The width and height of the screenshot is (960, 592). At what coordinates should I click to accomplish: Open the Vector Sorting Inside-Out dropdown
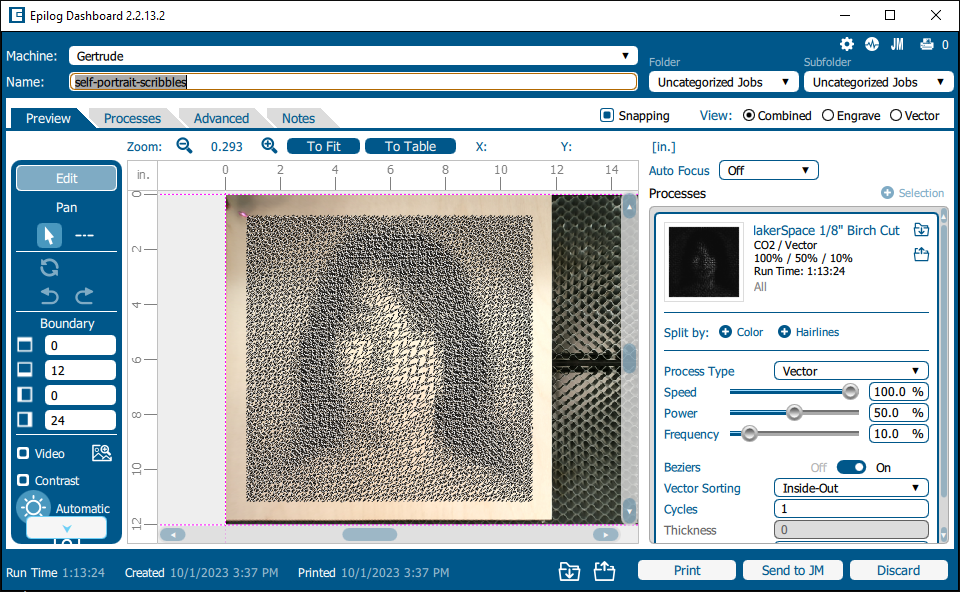click(851, 488)
